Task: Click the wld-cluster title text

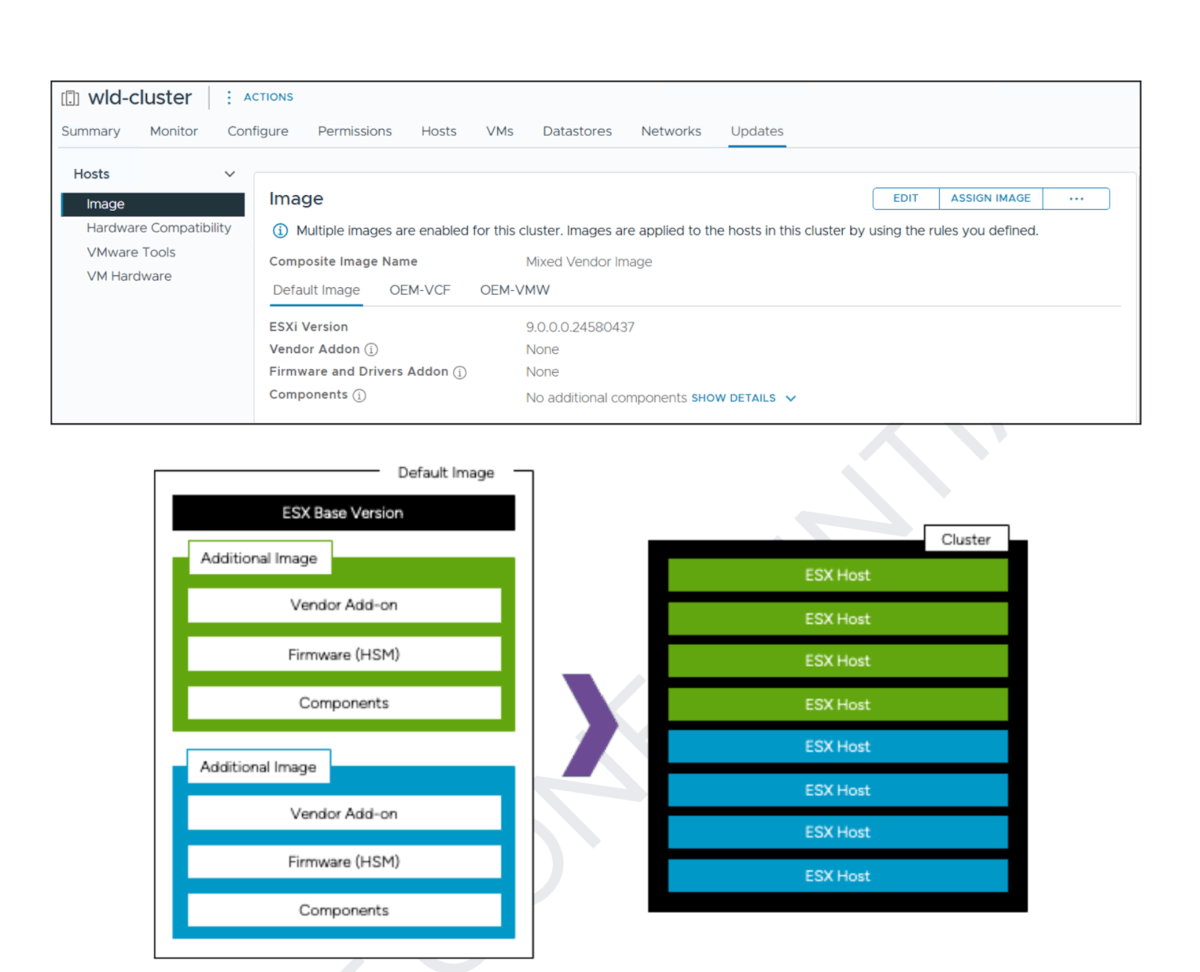Action: pyautogui.click(x=140, y=97)
